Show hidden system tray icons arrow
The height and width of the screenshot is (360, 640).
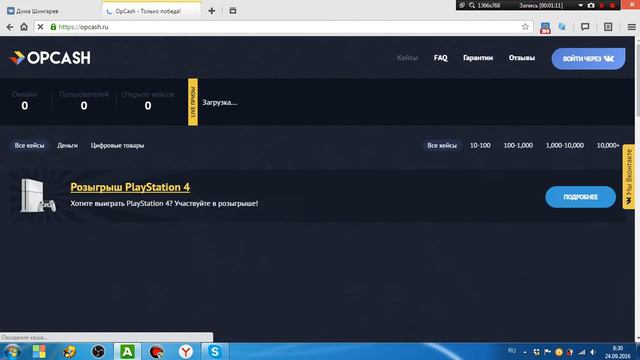coord(525,352)
